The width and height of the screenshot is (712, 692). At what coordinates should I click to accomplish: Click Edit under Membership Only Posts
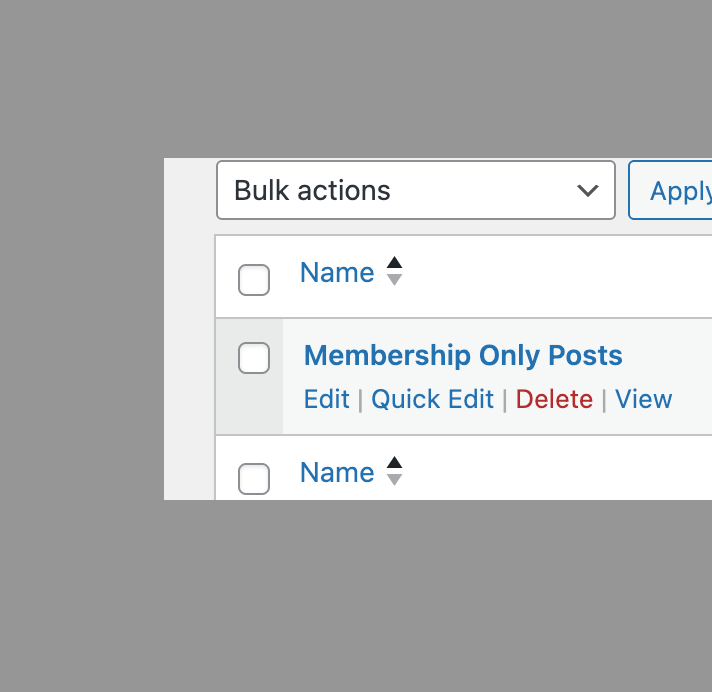coord(326,399)
